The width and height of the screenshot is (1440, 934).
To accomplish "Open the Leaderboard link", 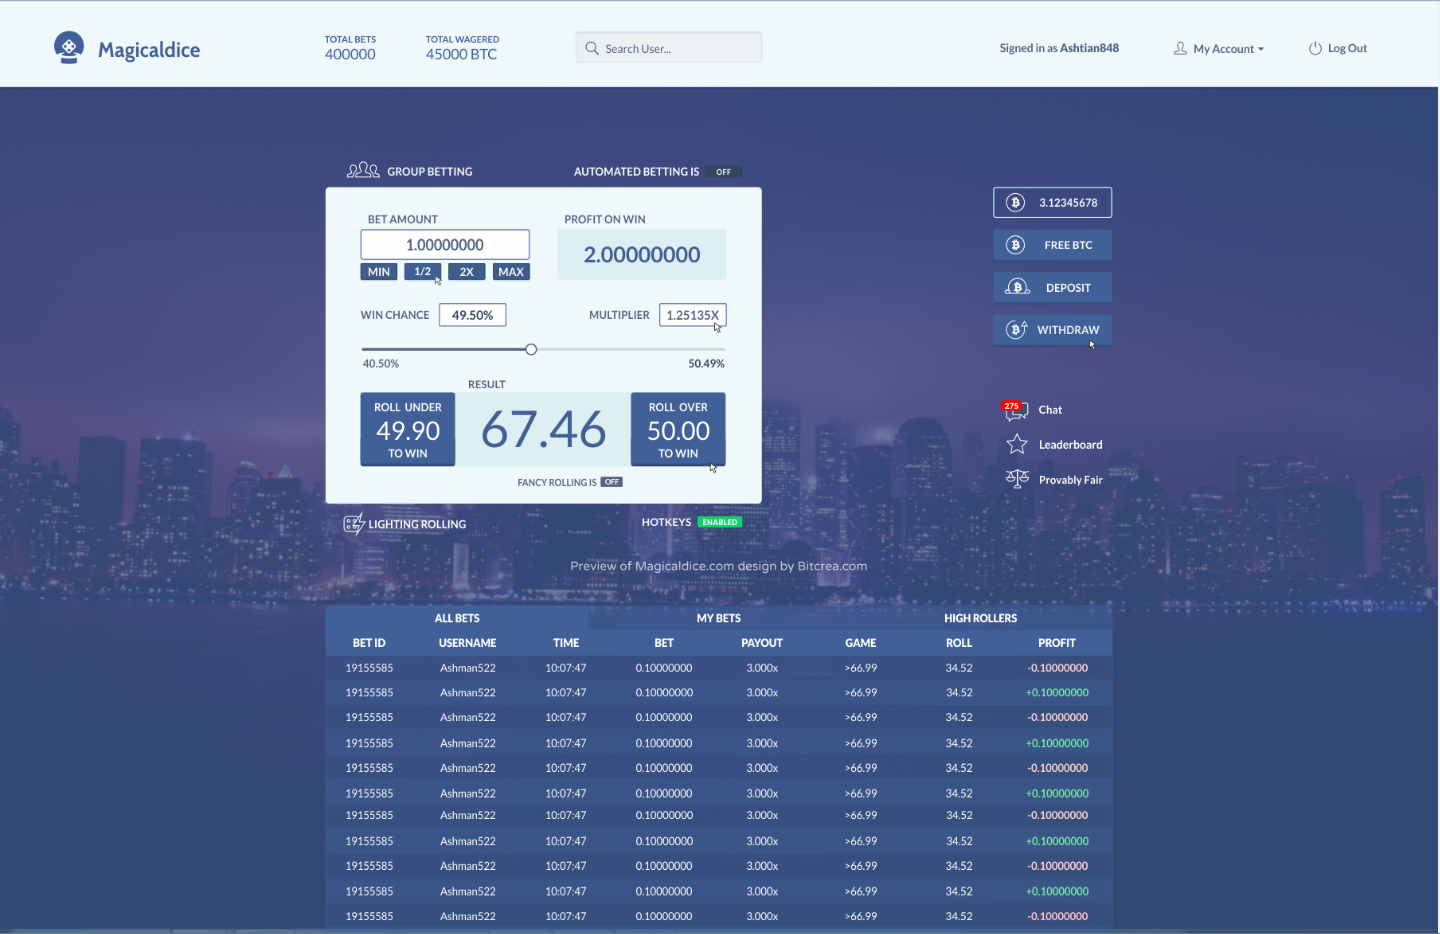I will tap(1070, 445).
